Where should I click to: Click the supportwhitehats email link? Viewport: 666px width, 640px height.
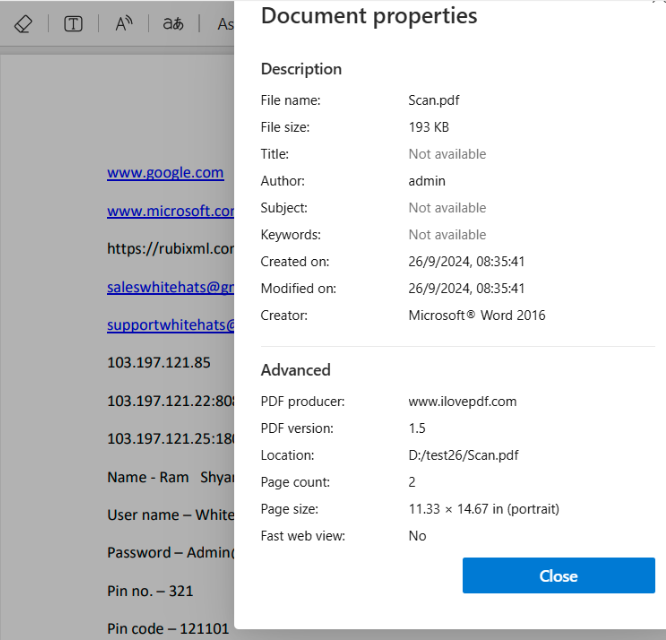[x=171, y=325]
